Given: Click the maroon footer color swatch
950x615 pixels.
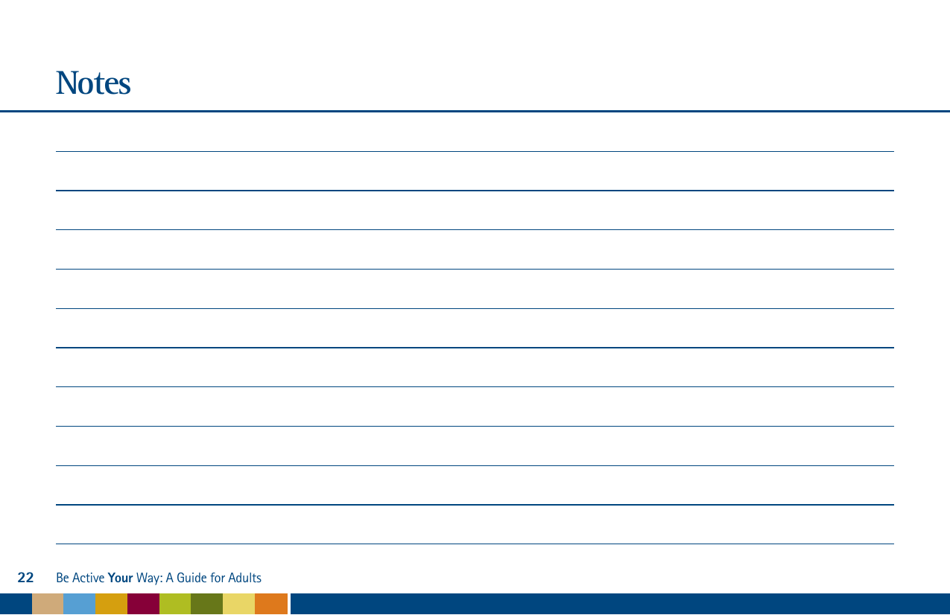Looking at the screenshot, I should (143, 604).
